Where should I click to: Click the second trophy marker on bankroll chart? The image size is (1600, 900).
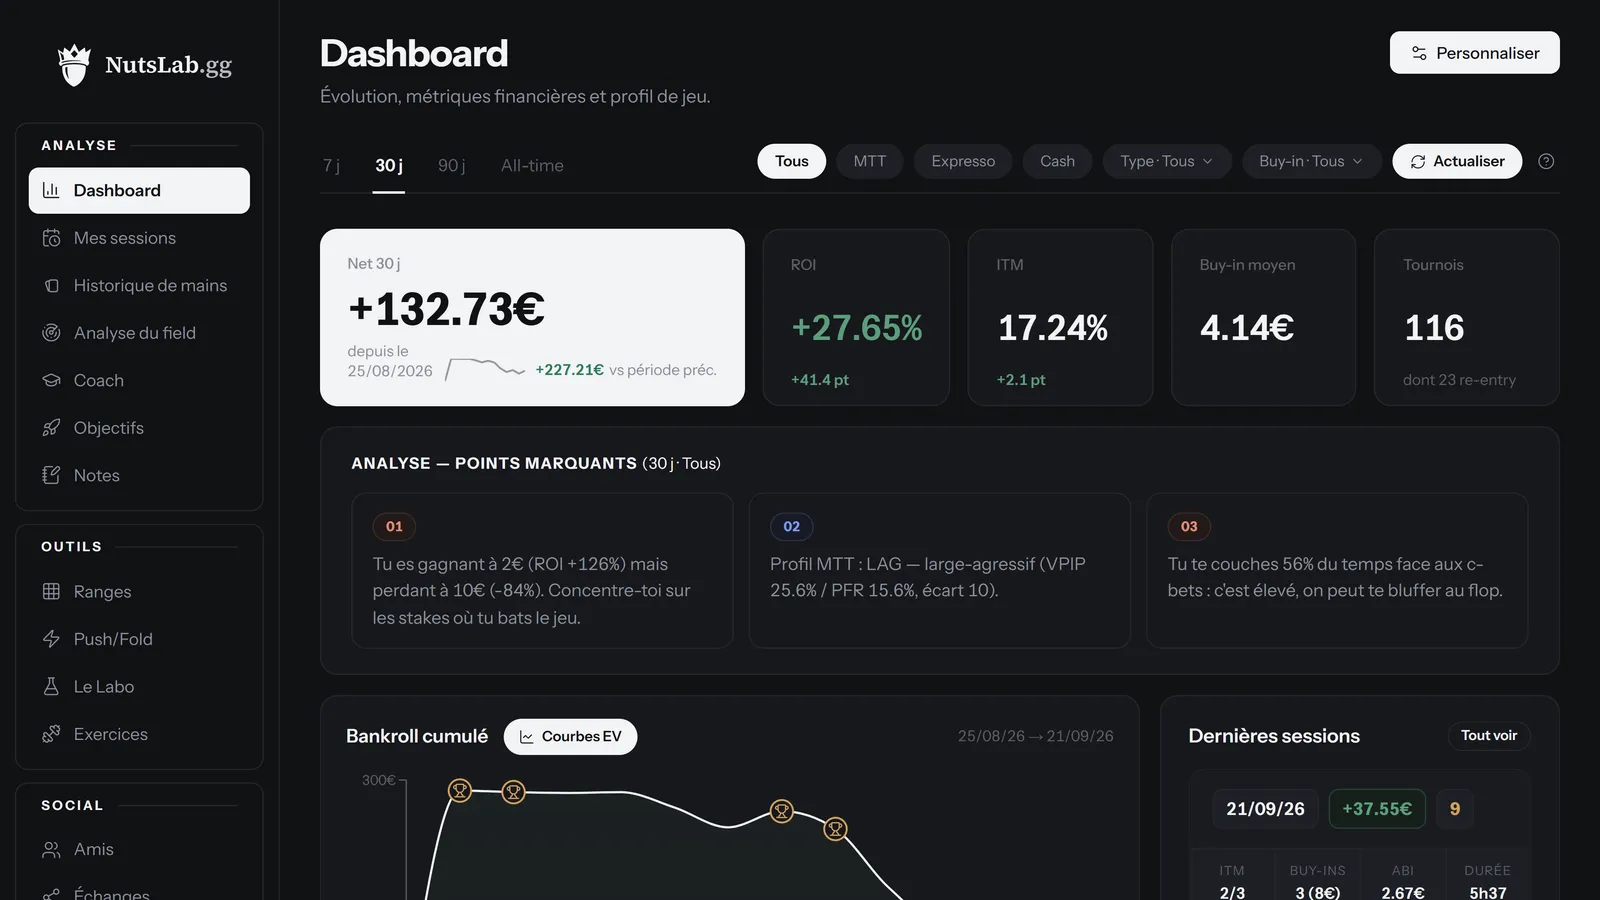click(513, 793)
